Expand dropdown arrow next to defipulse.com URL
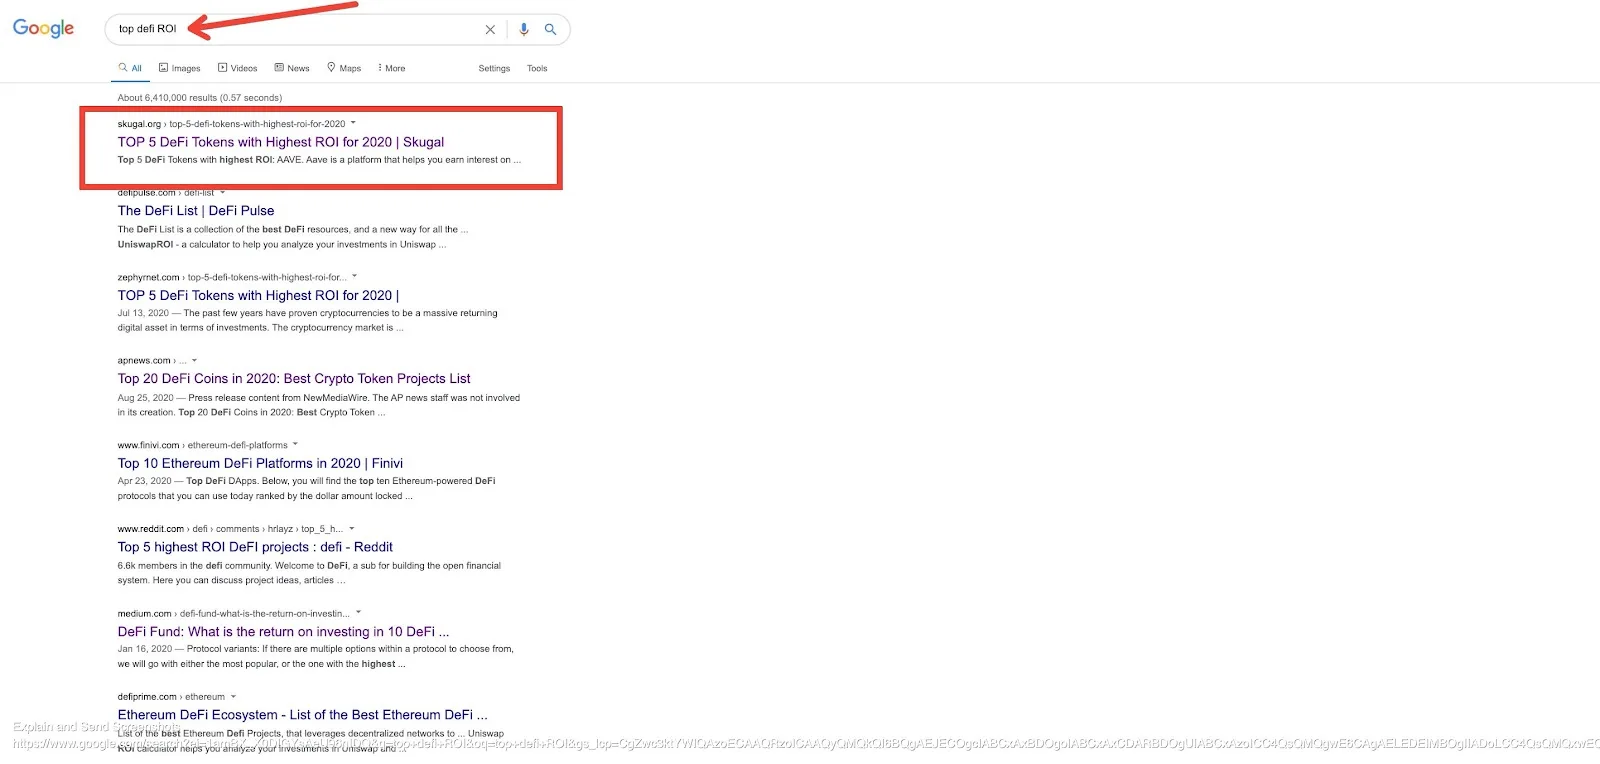 click(223, 192)
